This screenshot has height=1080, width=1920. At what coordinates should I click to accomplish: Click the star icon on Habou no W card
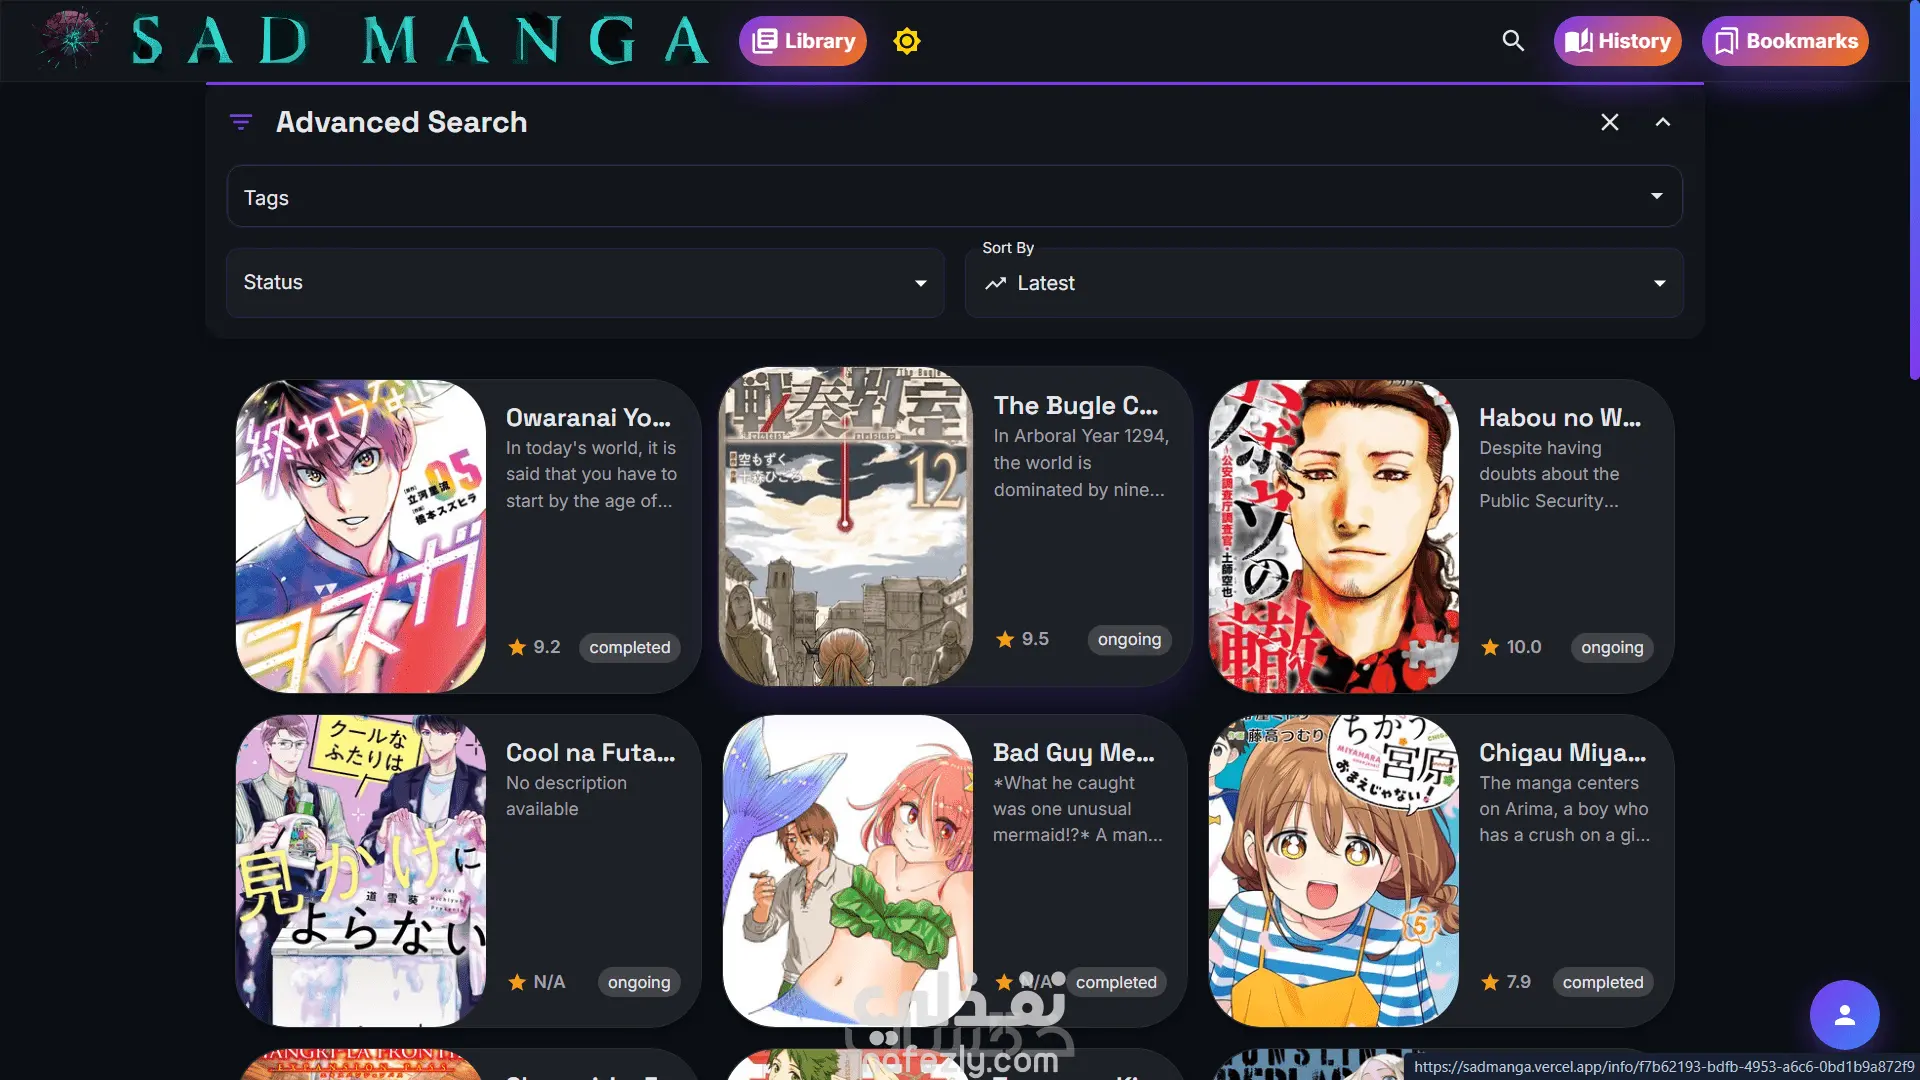1490,647
